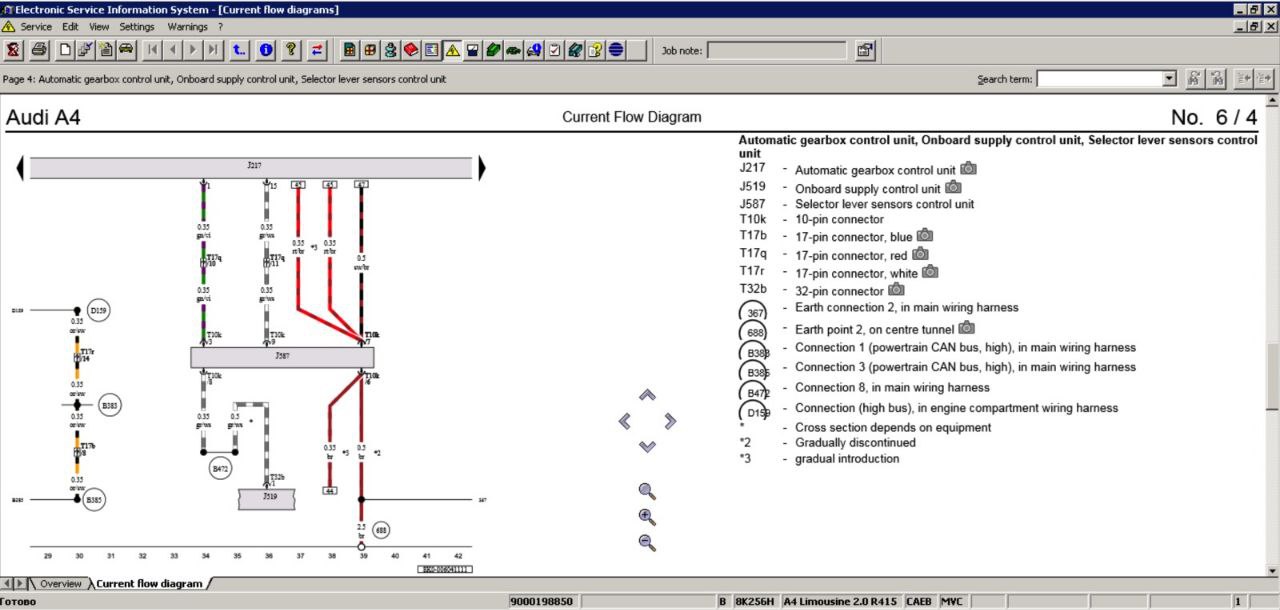Open the View menu

point(99,27)
